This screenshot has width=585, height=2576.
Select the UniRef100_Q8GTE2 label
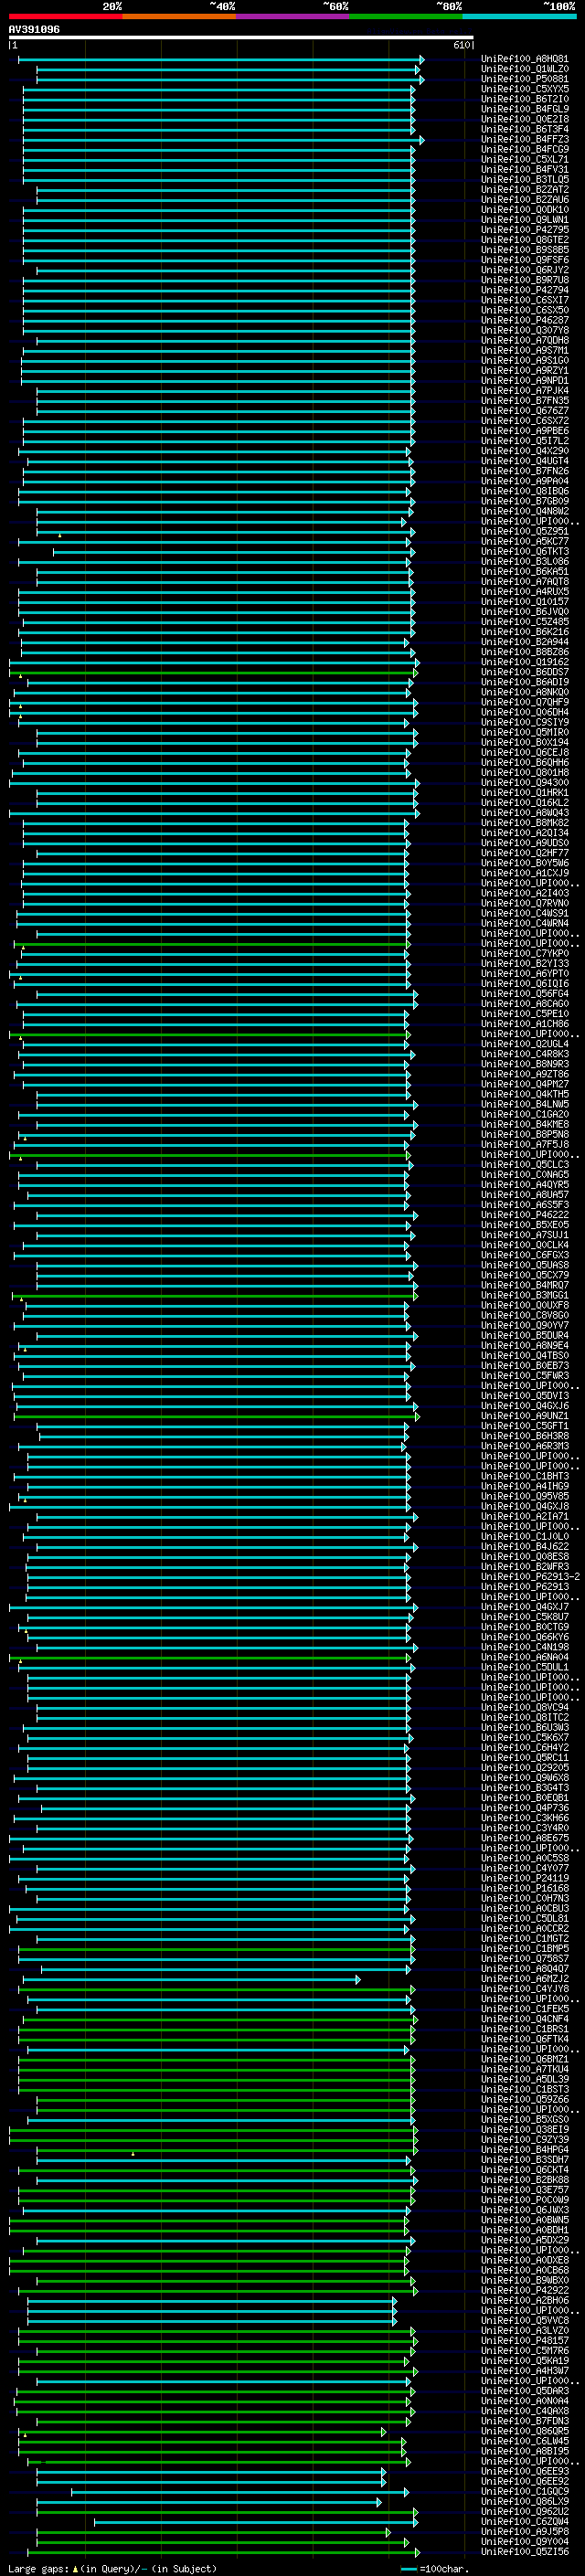tap(524, 240)
